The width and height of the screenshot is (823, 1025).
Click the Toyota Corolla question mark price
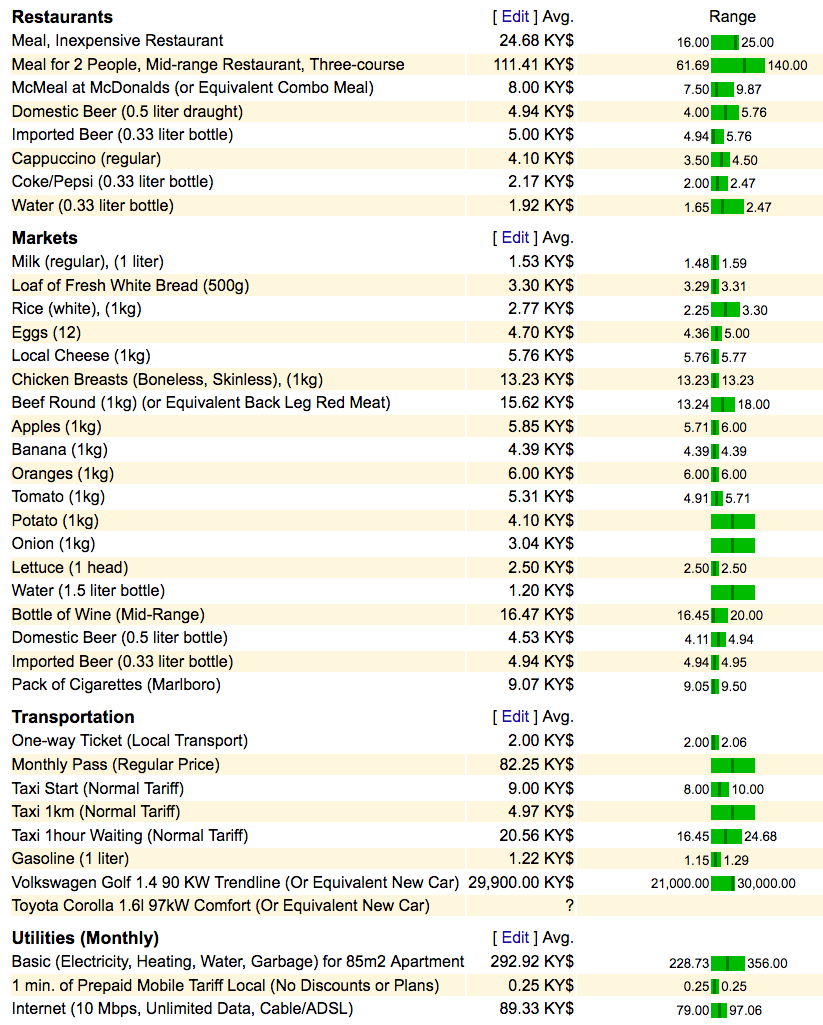(x=569, y=906)
